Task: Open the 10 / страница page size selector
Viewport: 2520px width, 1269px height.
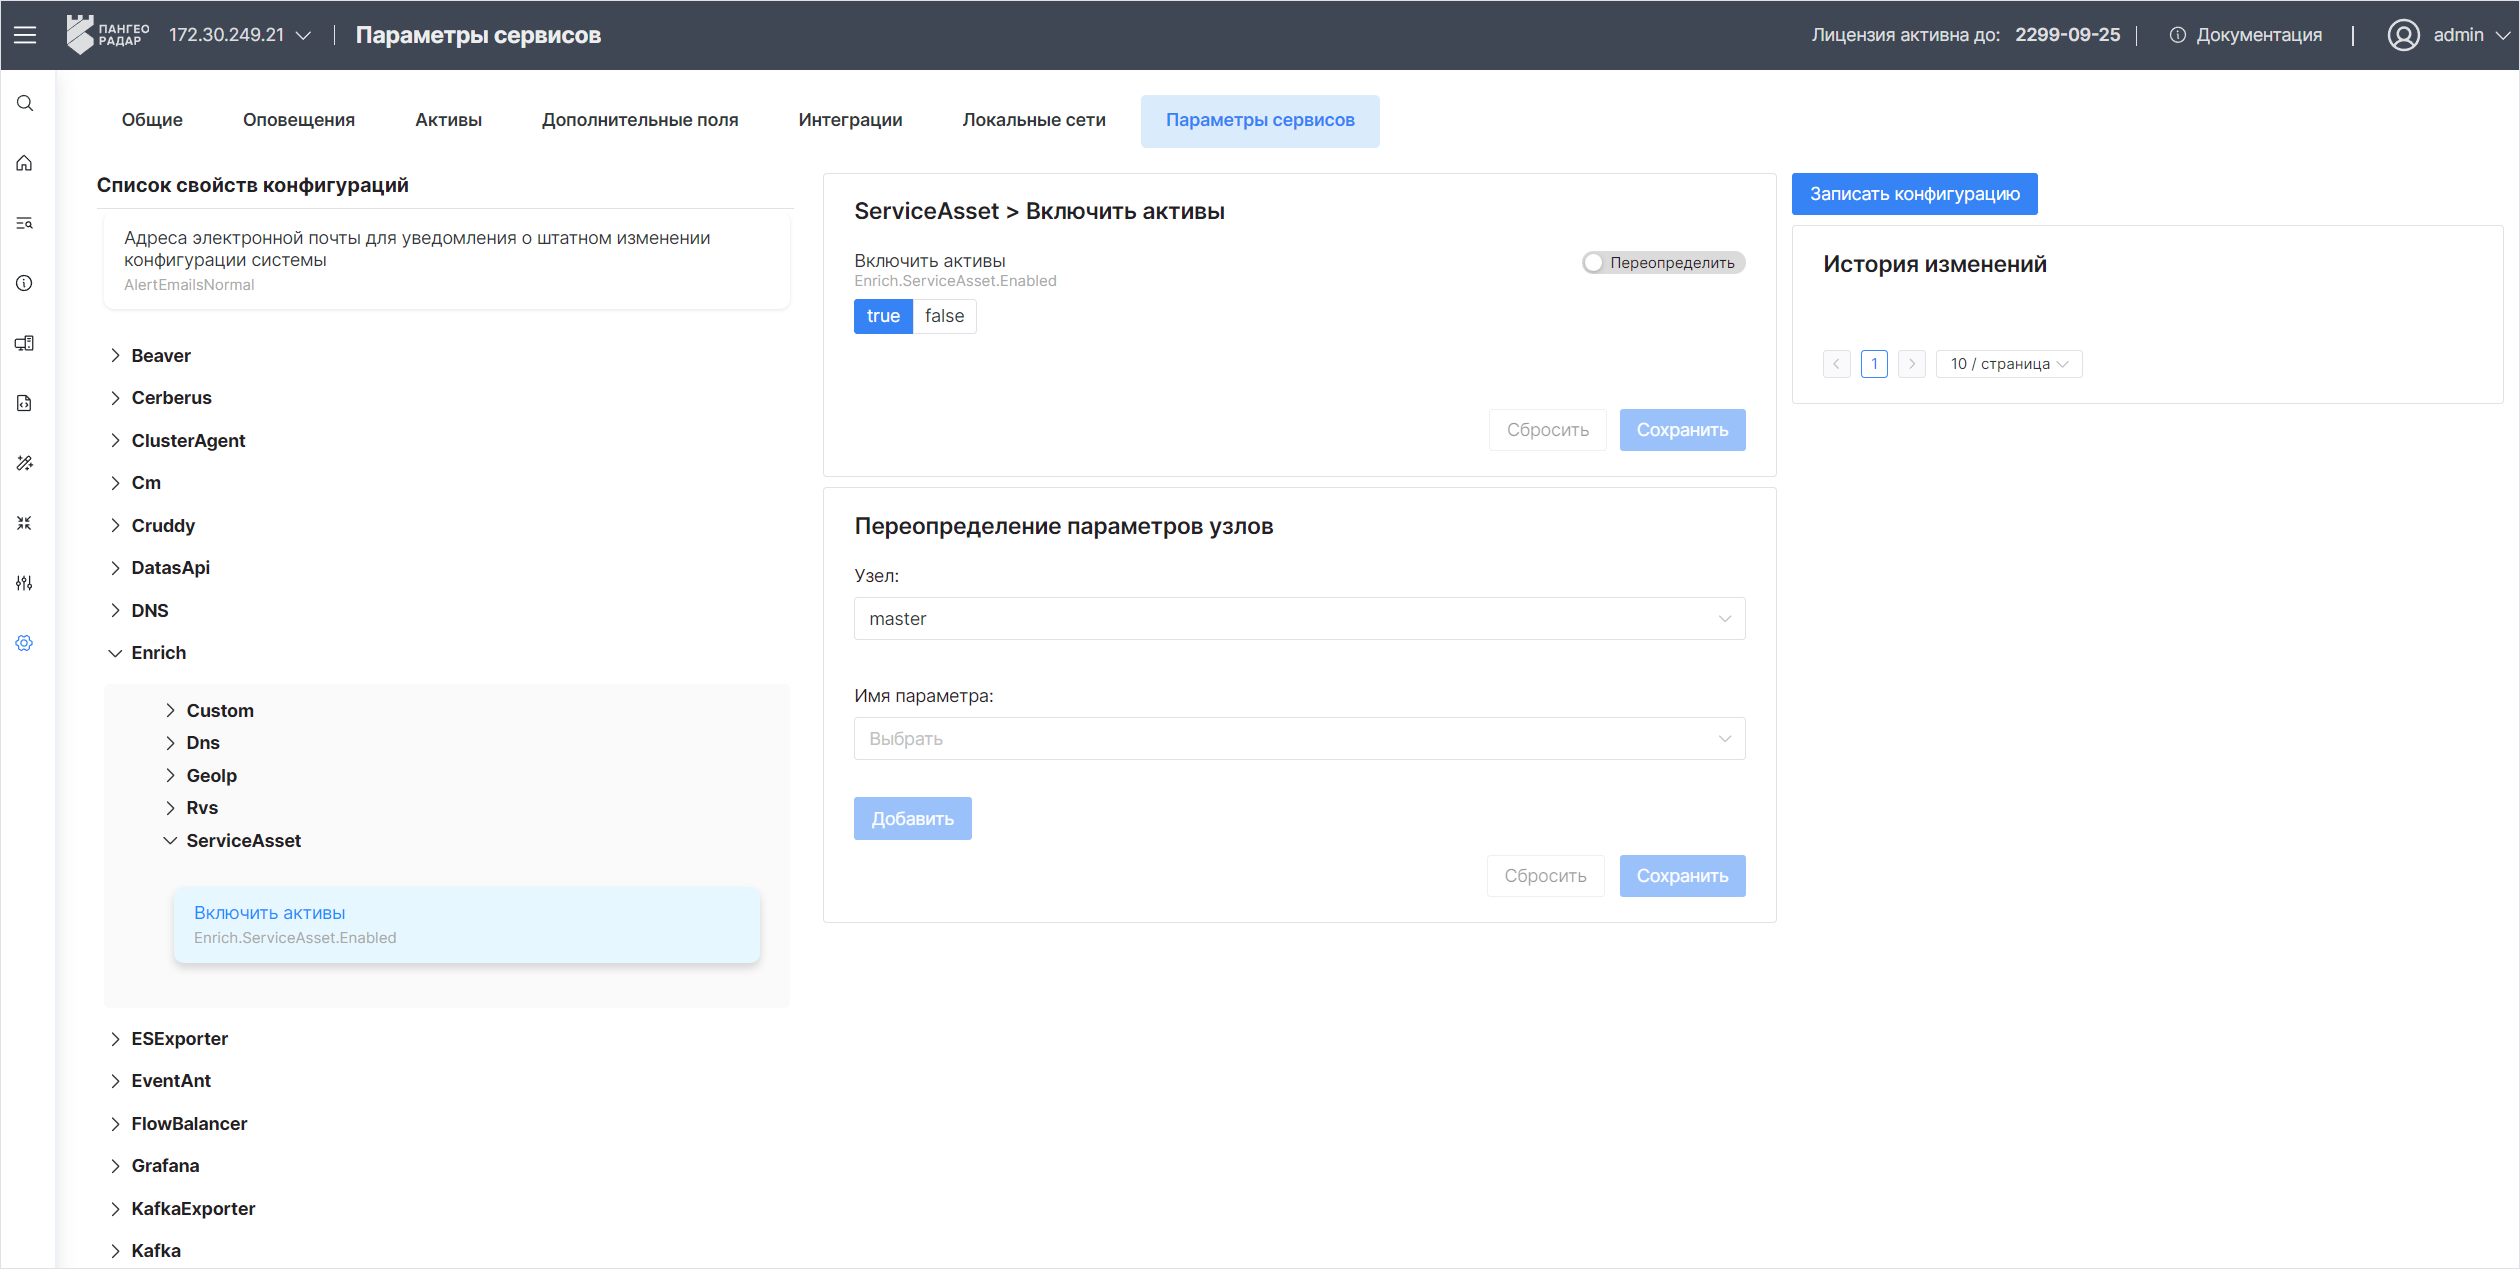Action: pyautogui.click(x=2008, y=364)
